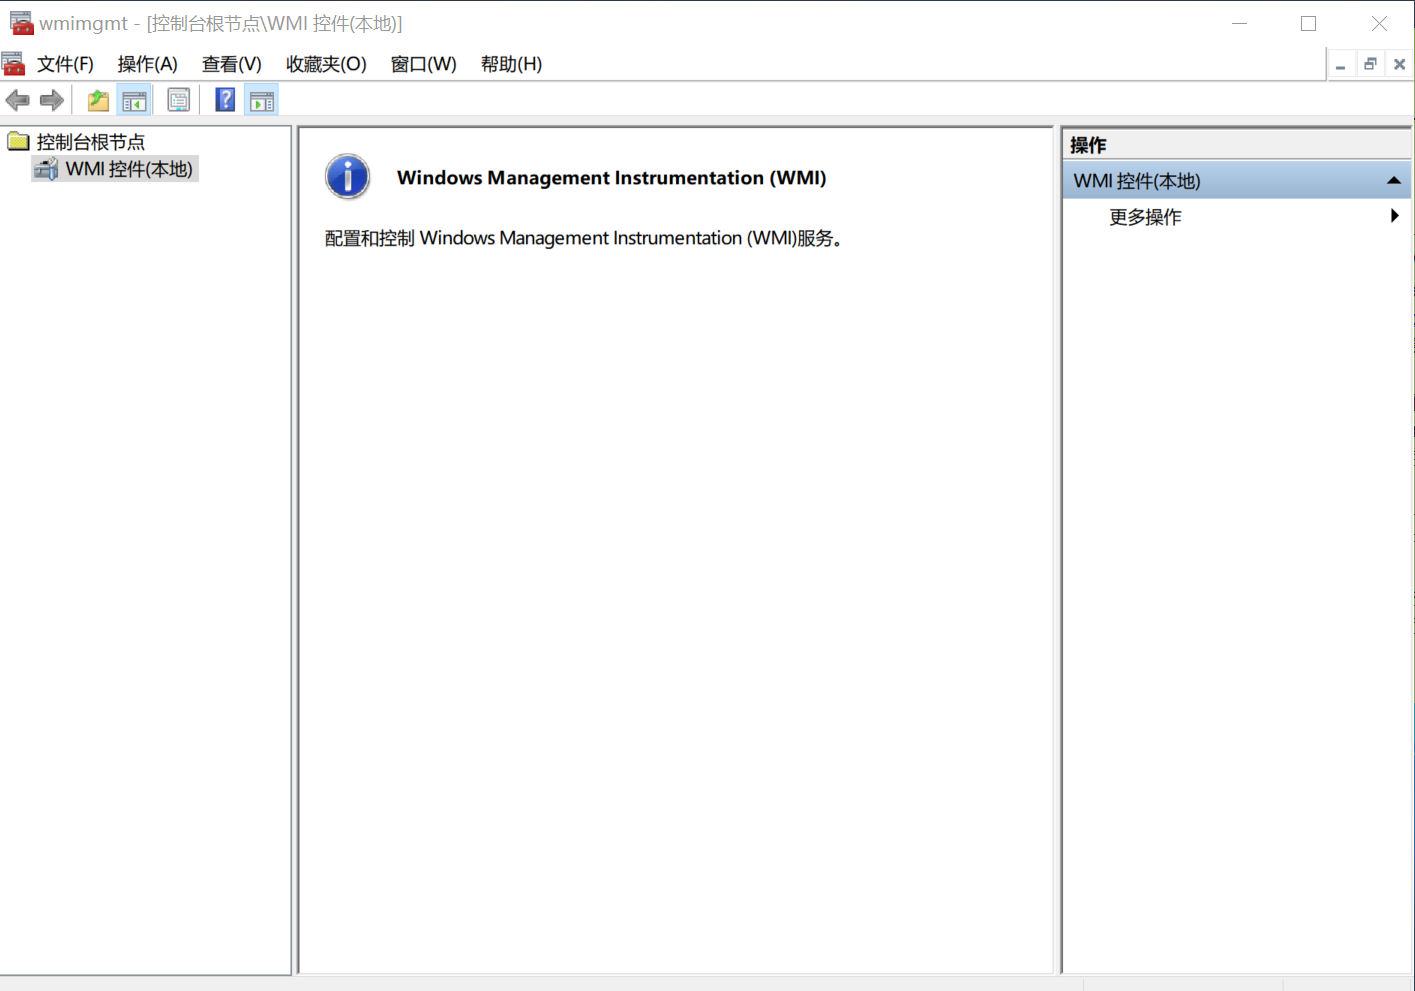The height and width of the screenshot is (991, 1415).
Task: Select 控制台根节点 in the console tree
Action: tap(90, 142)
